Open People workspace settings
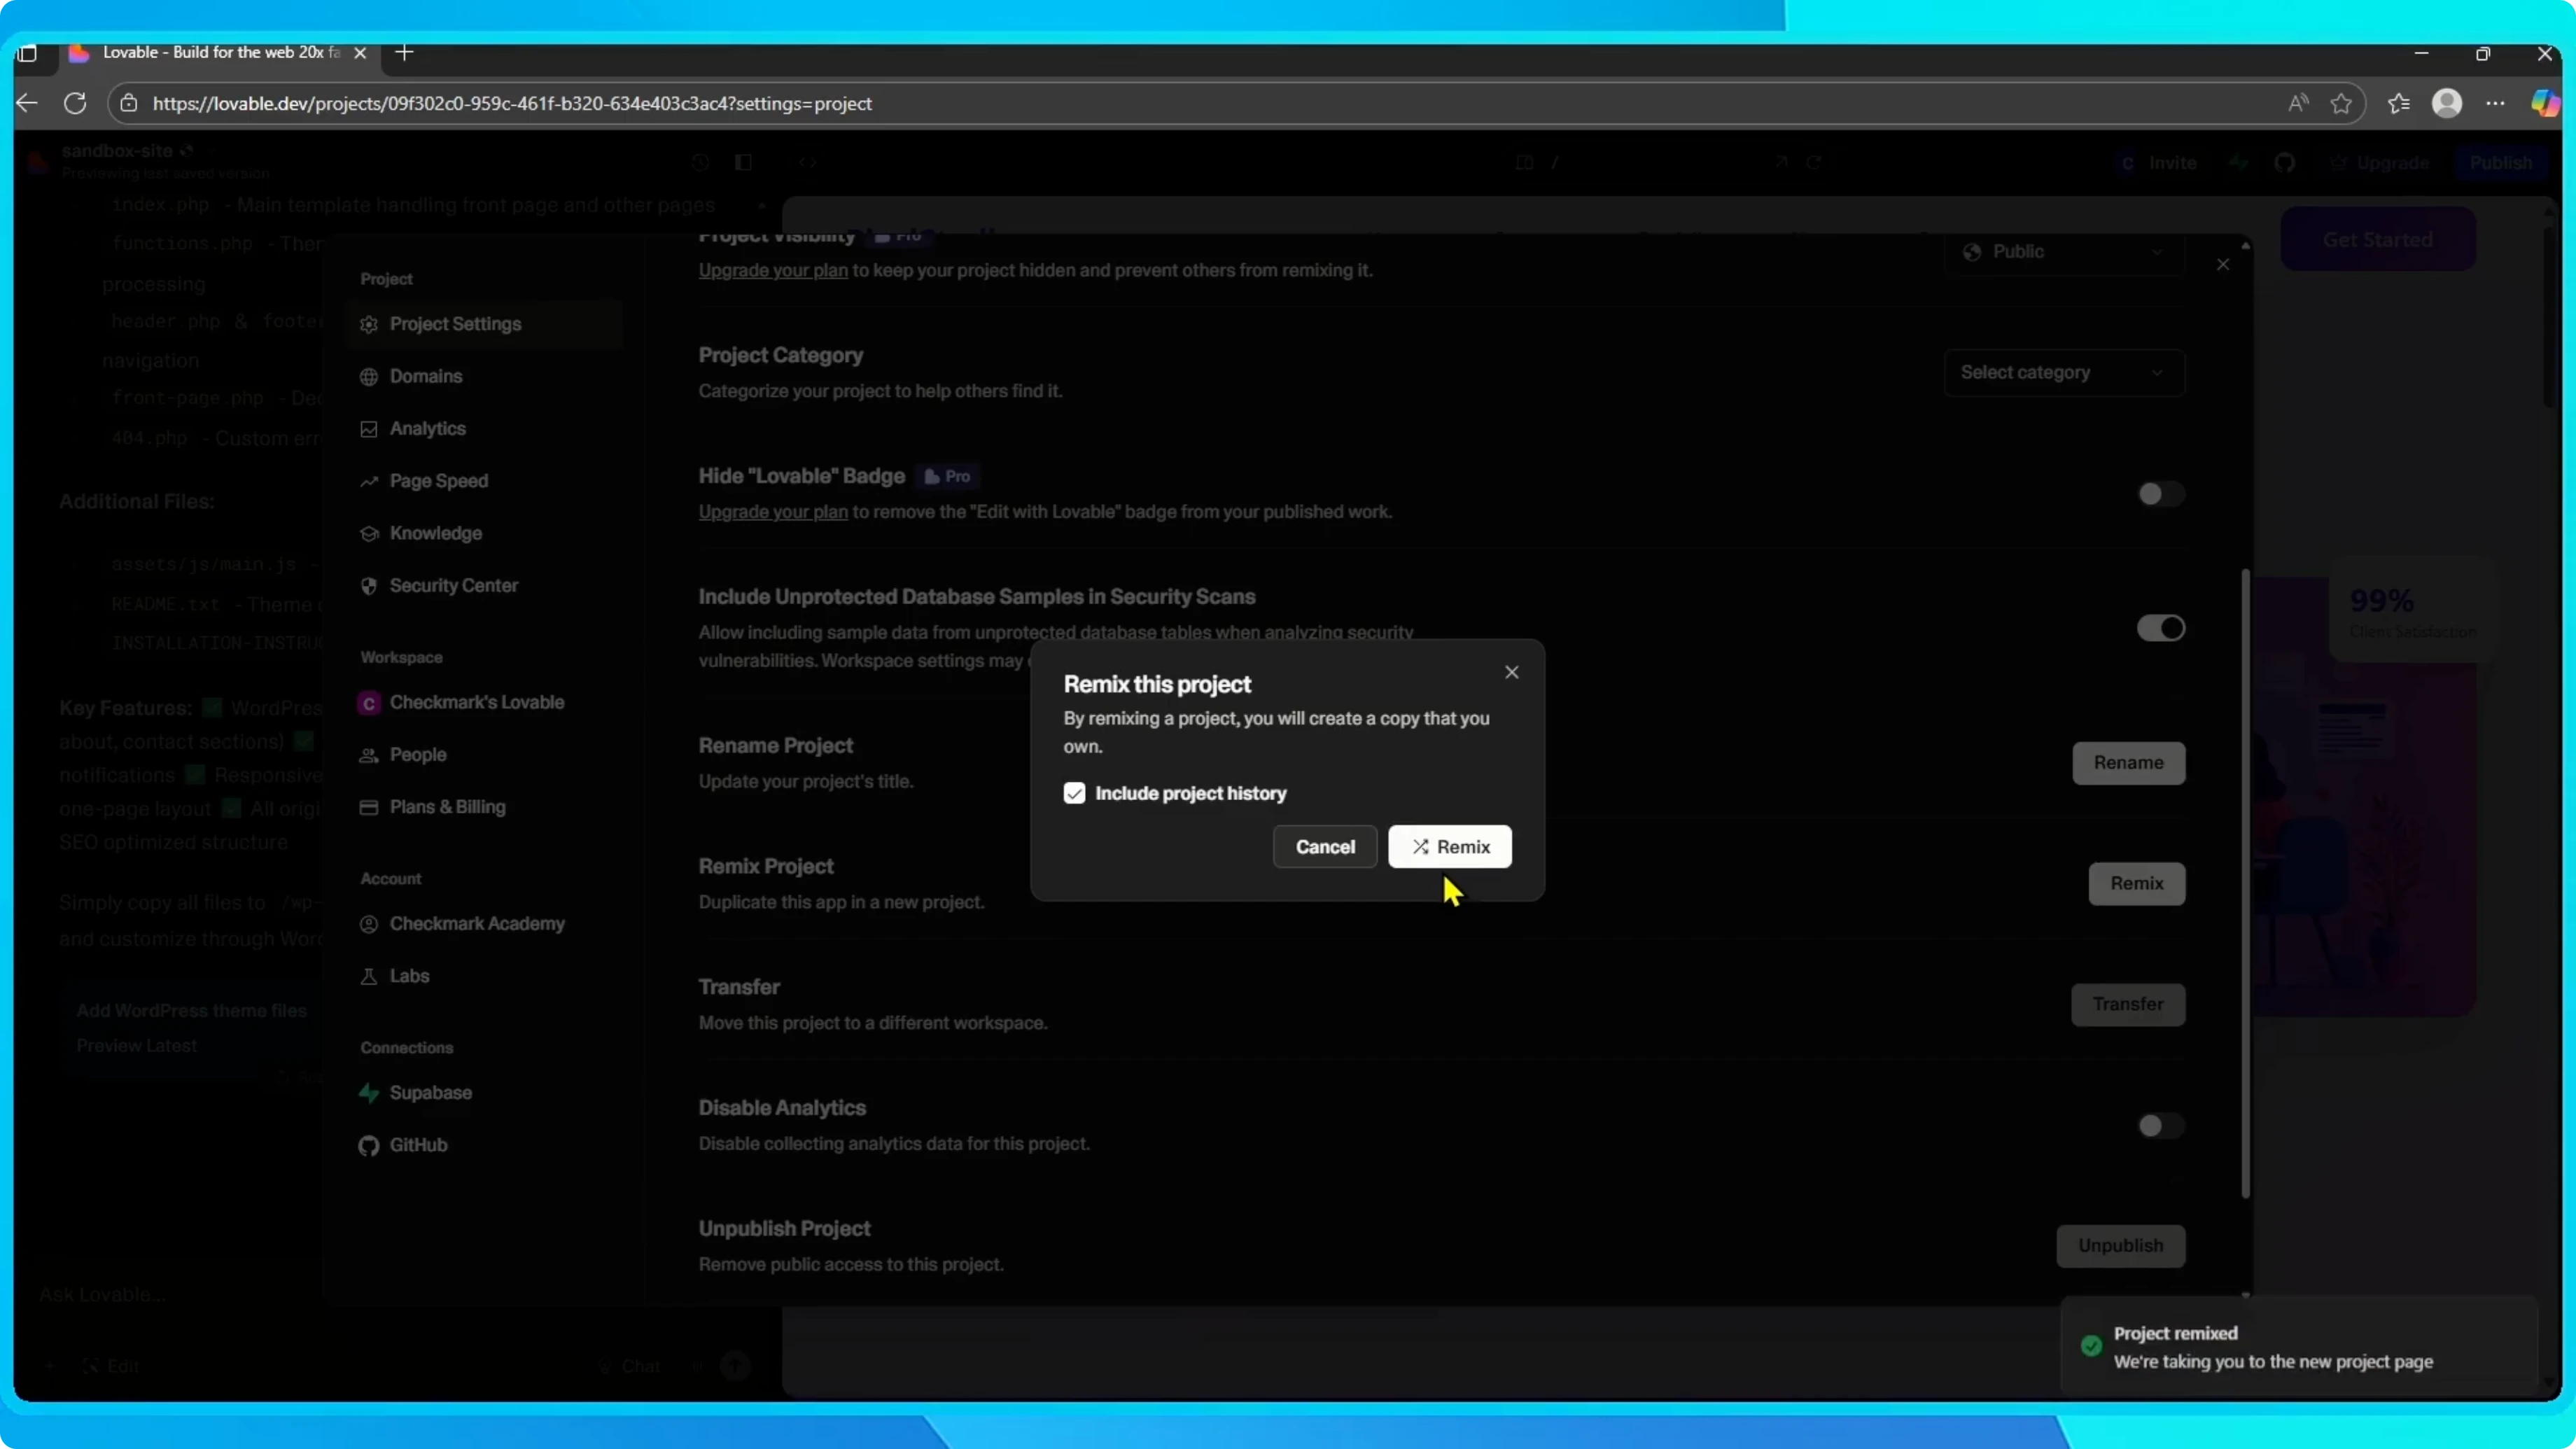This screenshot has width=2576, height=1449. coord(482,754)
